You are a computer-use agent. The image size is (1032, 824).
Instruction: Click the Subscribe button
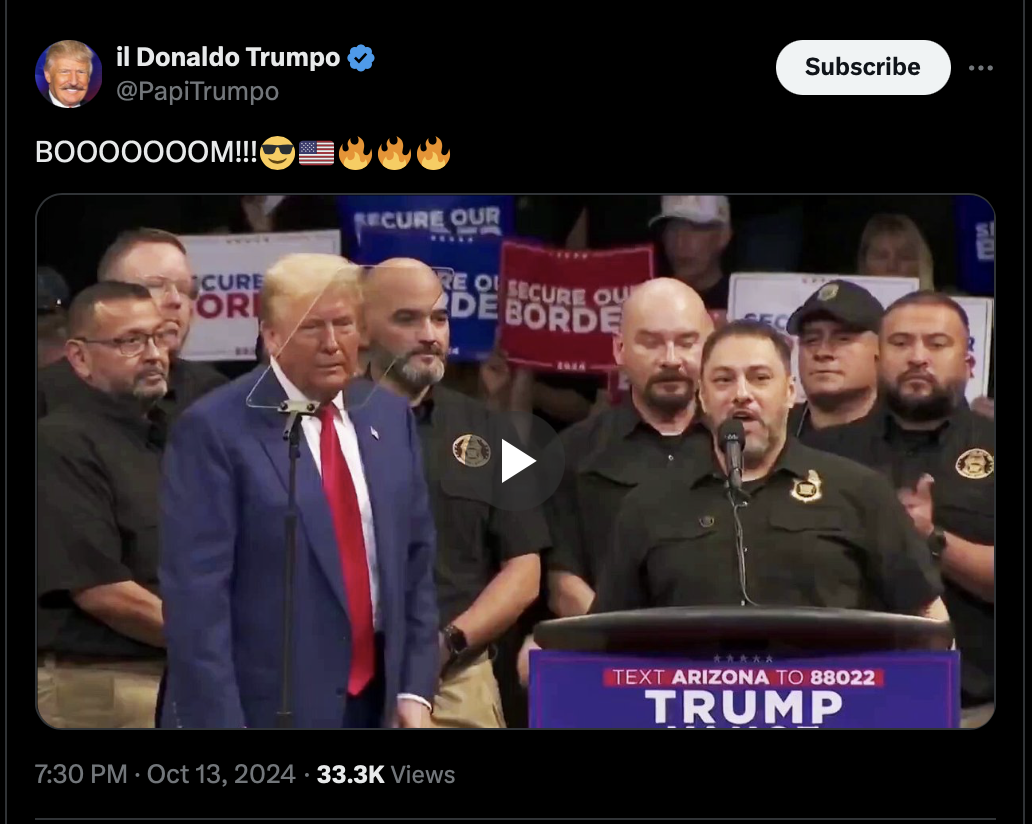[x=863, y=67]
